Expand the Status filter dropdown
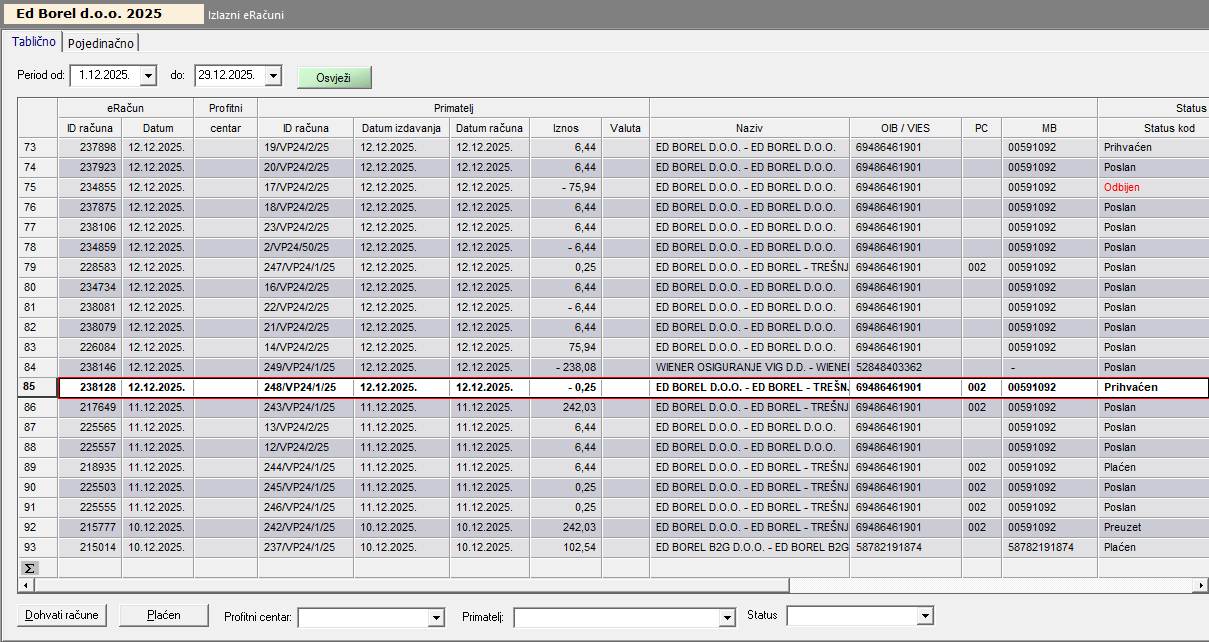This screenshot has height=642, width=1209. 925,616
